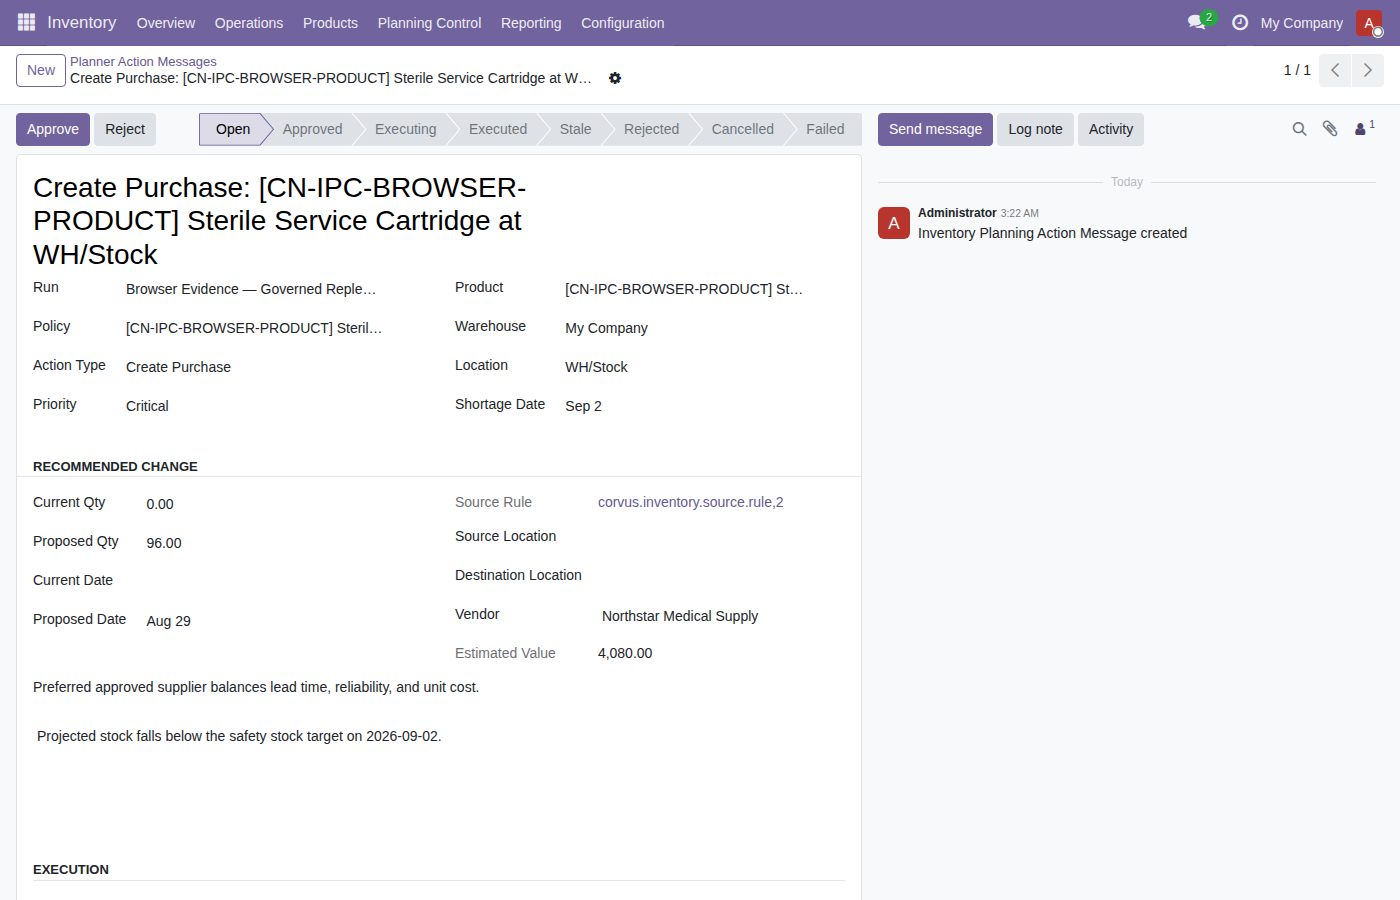Select the Approved status stage

[x=312, y=129]
